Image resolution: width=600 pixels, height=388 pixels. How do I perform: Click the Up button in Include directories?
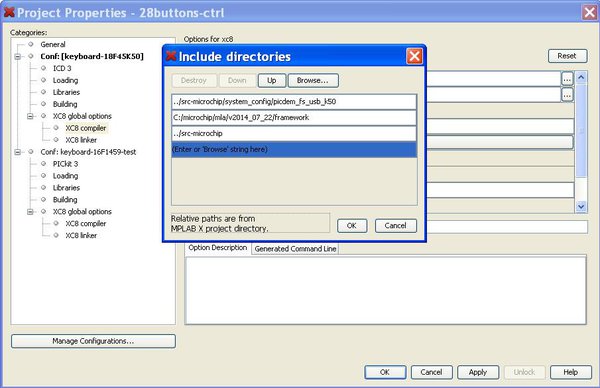(x=272, y=80)
